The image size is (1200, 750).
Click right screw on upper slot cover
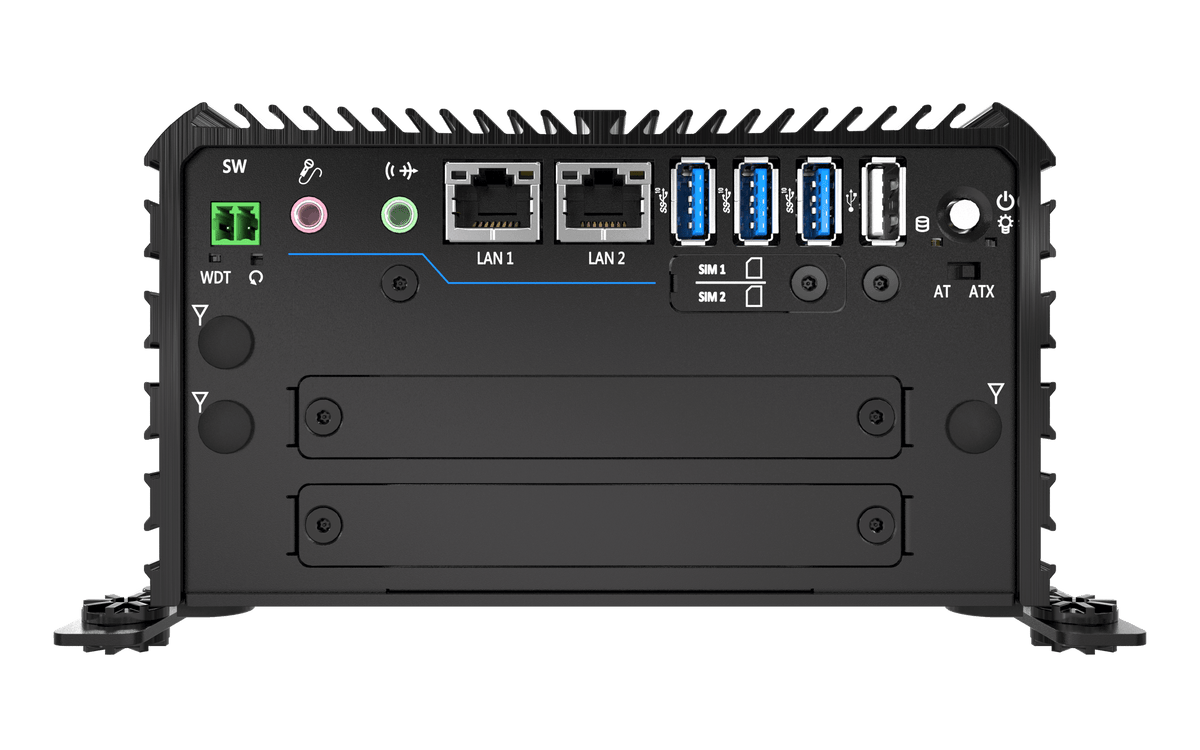[x=877, y=415]
